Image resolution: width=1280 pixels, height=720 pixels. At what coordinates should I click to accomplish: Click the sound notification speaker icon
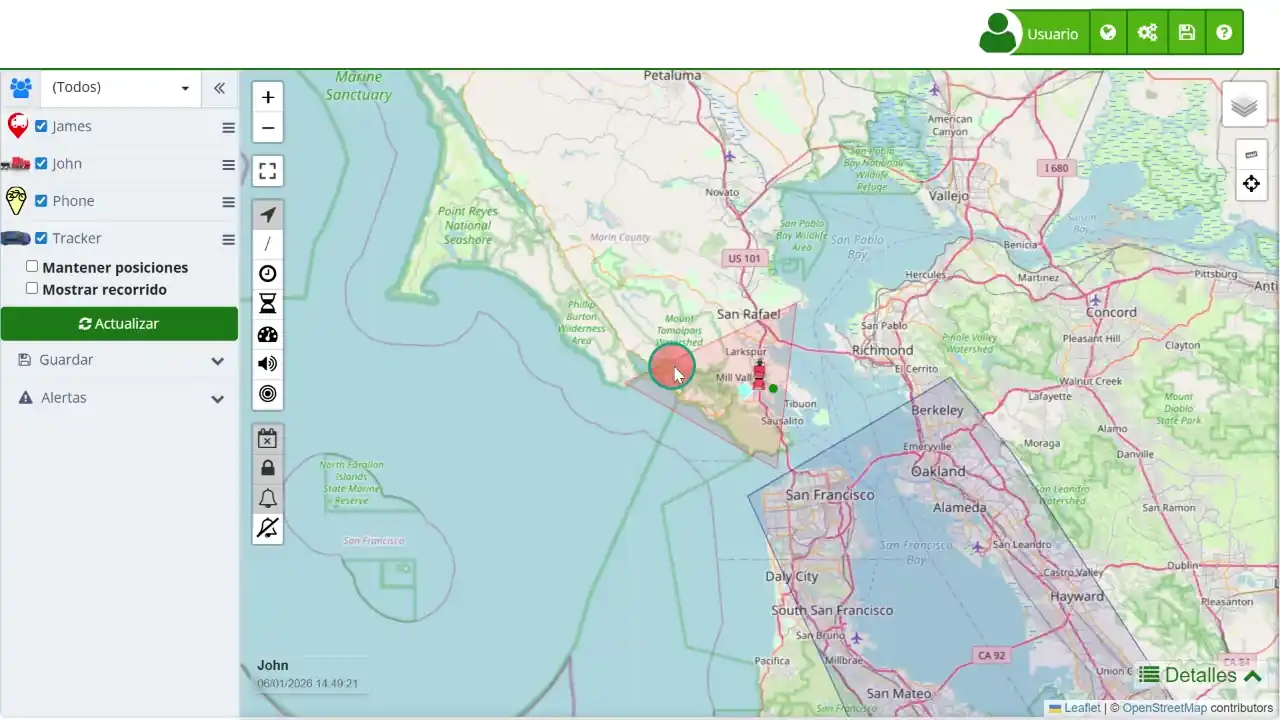pos(267,363)
